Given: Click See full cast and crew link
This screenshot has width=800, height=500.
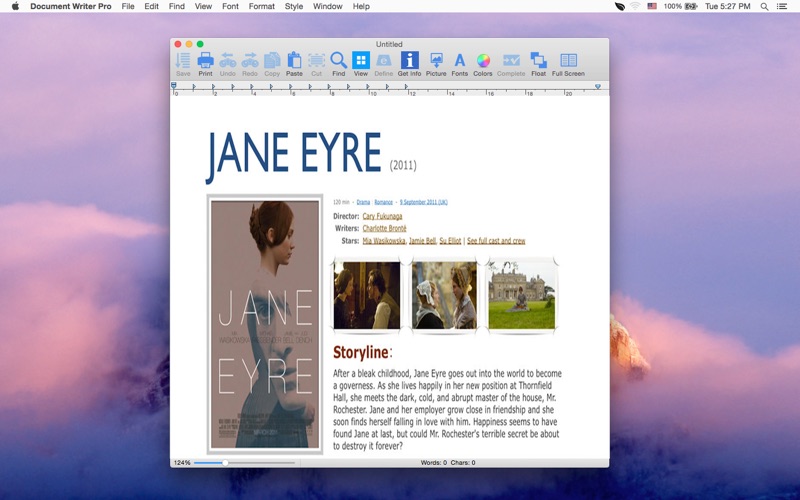Looking at the screenshot, I should click(496, 241).
